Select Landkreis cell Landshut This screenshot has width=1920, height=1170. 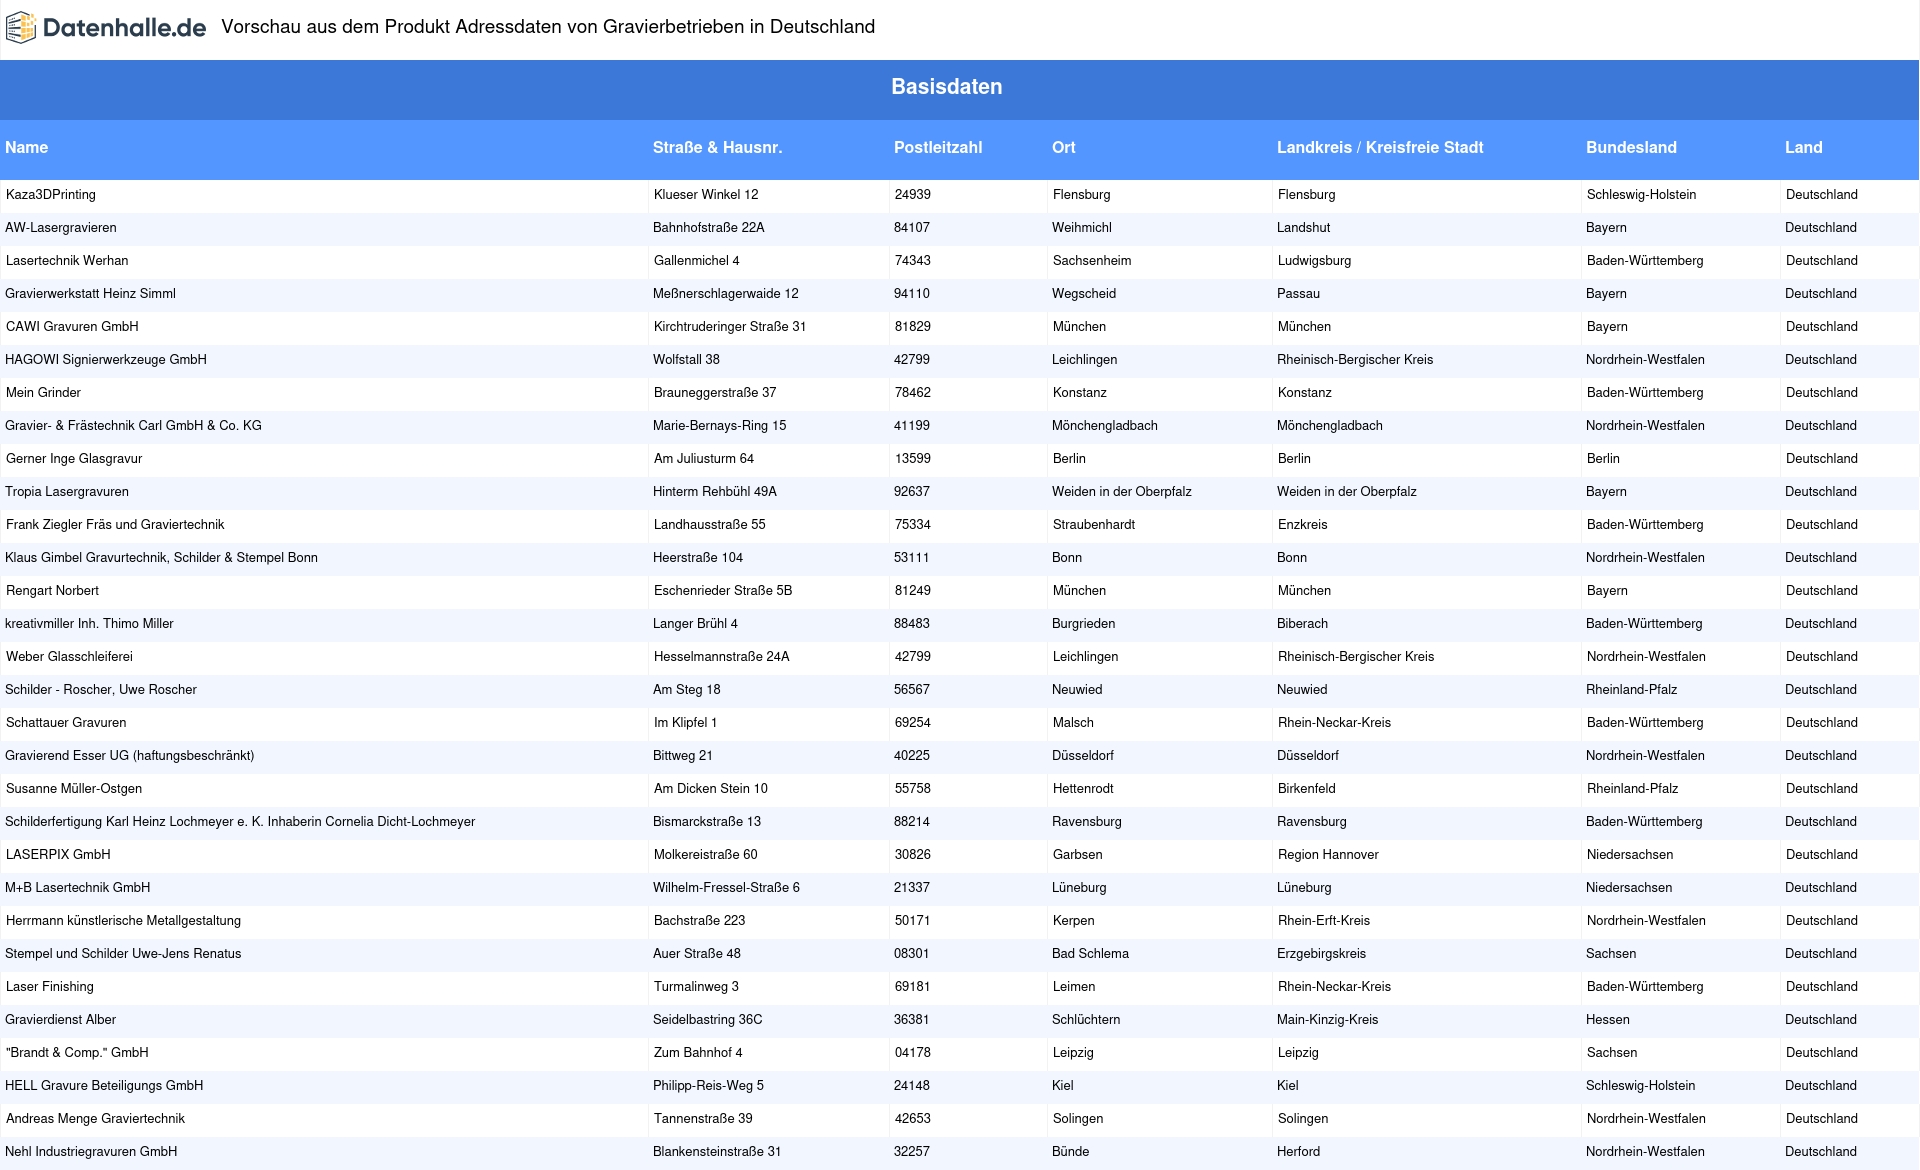coord(1303,228)
